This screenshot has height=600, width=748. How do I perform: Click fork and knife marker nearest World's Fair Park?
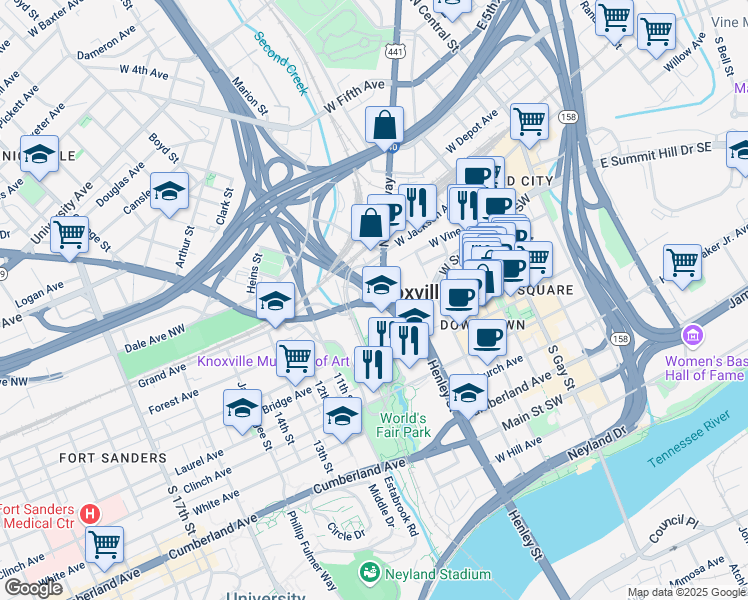[374, 367]
